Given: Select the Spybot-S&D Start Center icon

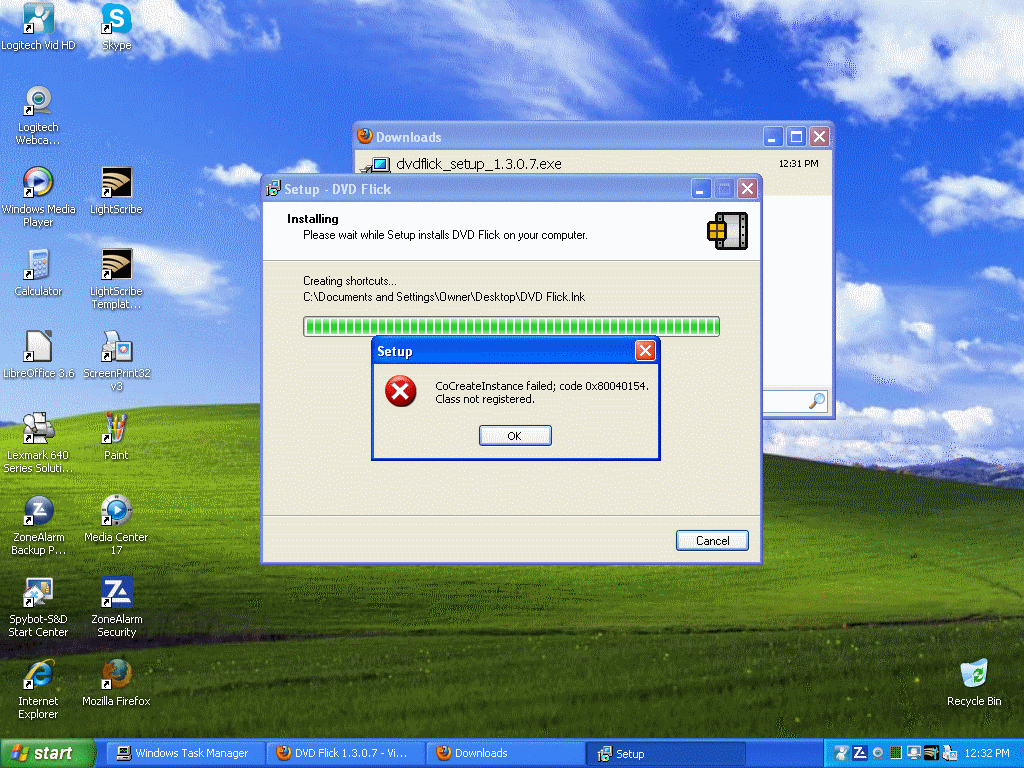Looking at the screenshot, I should pyautogui.click(x=38, y=607).
